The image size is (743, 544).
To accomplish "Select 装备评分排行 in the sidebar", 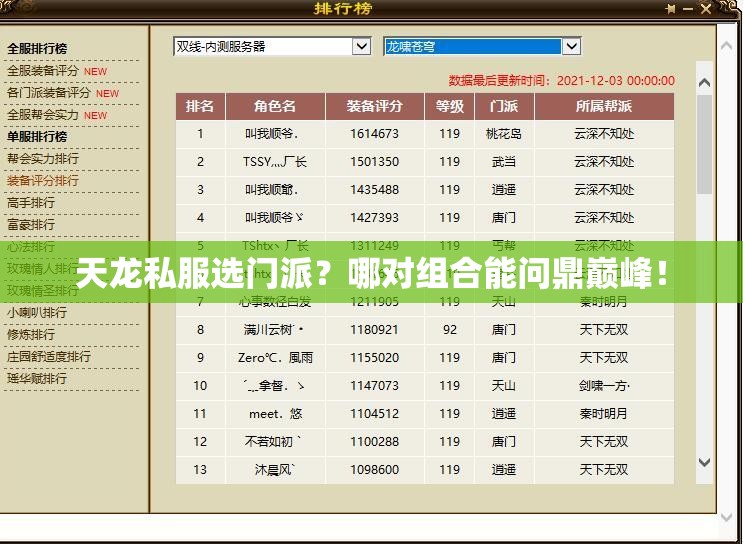I will (x=43, y=181).
